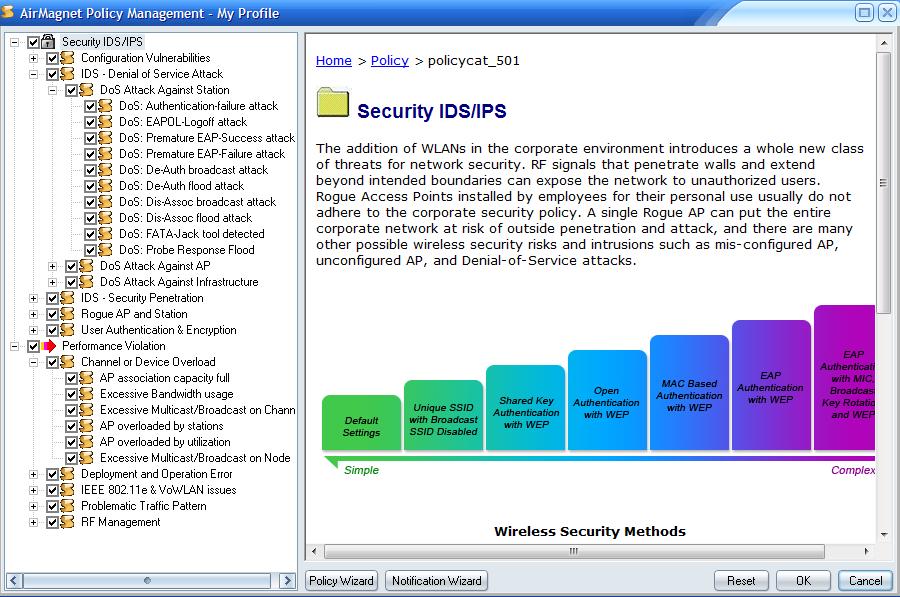Open the Policy Wizard
The width and height of the screenshot is (900, 597).
pos(341,580)
